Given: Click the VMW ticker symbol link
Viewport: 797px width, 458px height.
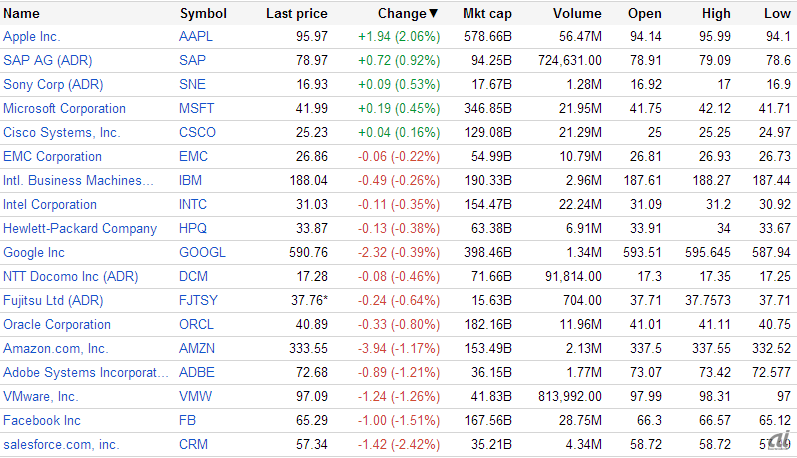Looking at the screenshot, I should [x=194, y=397].
